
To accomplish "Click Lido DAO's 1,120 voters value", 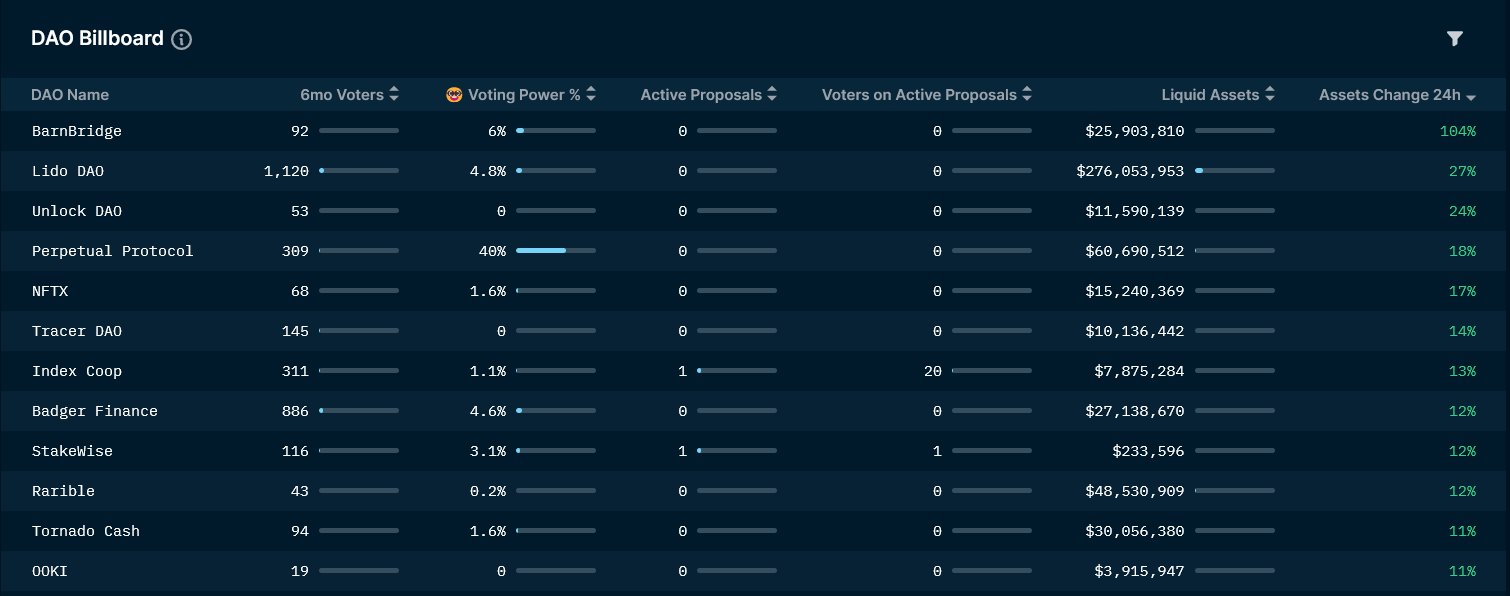I will [x=286, y=171].
